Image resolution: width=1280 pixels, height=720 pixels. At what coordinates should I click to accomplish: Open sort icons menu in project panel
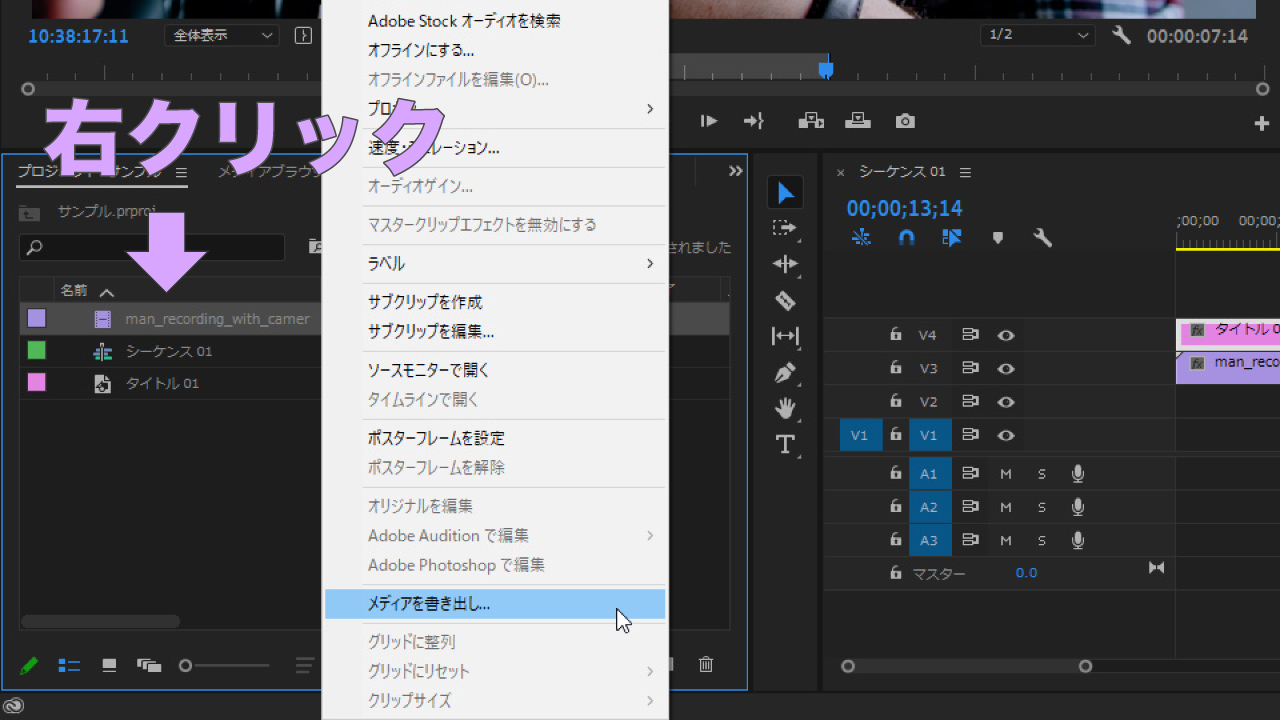click(x=304, y=665)
